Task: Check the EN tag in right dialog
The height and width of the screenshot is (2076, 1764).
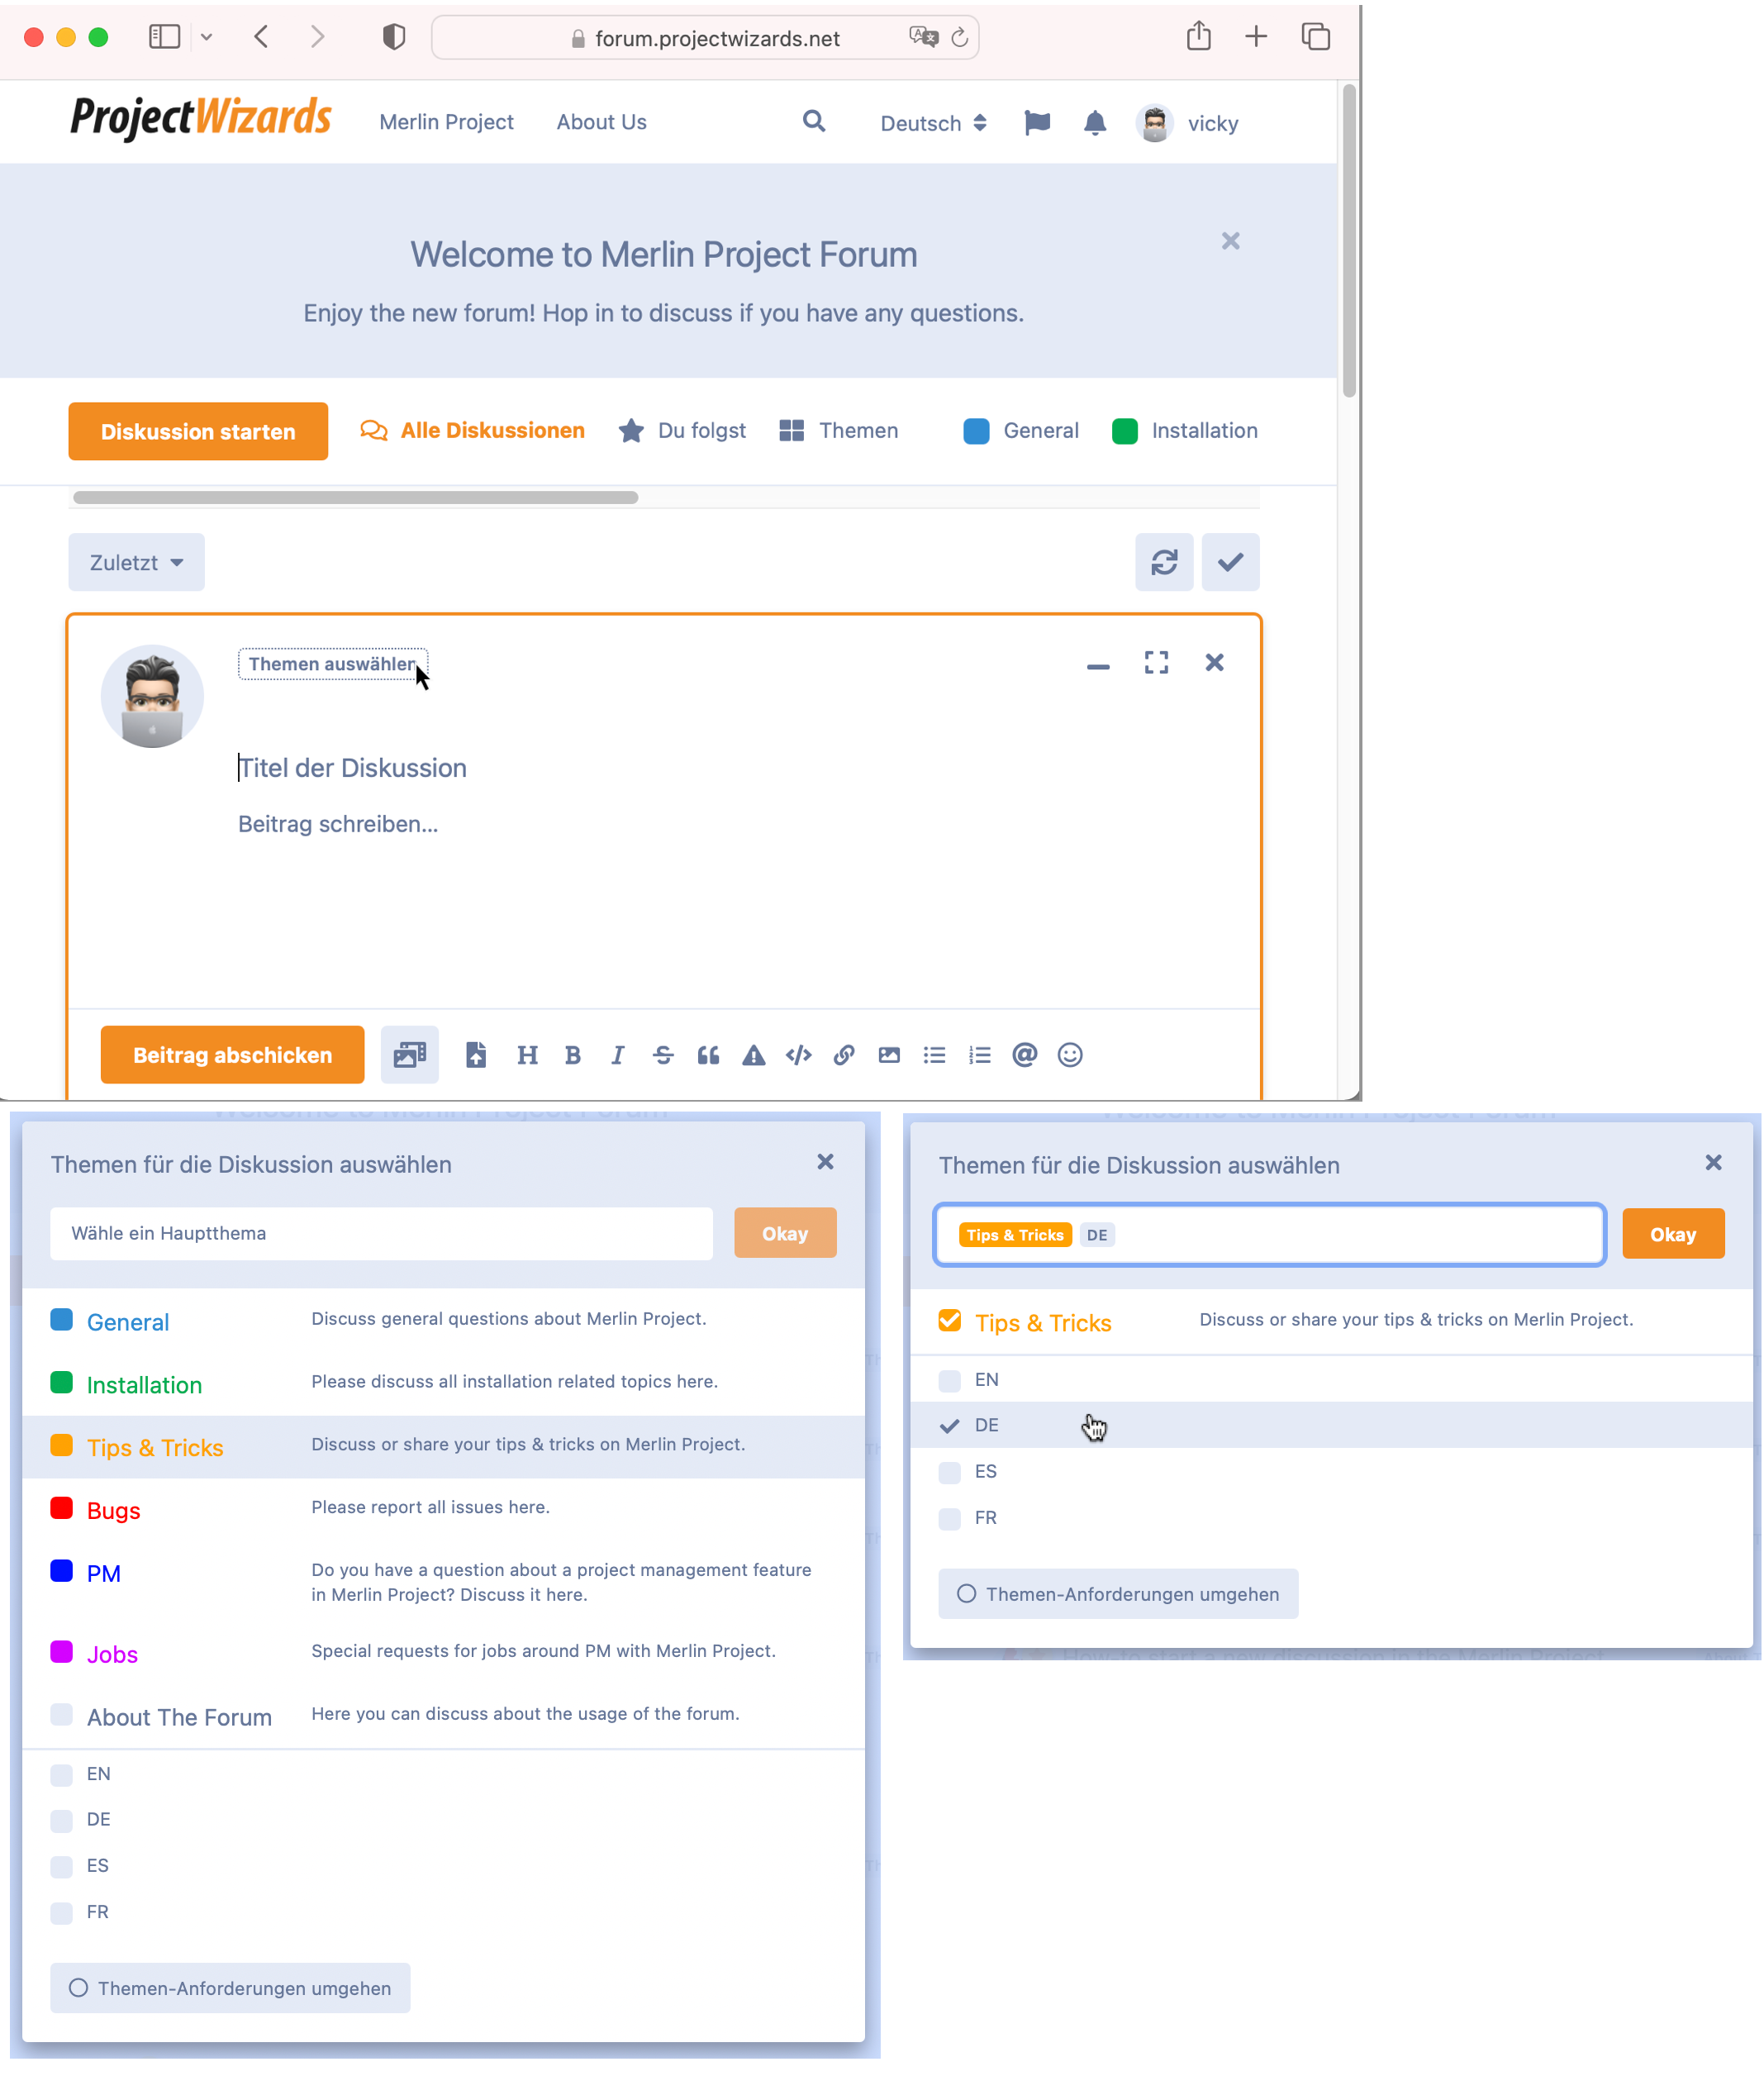Action: tap(950, 1381)
